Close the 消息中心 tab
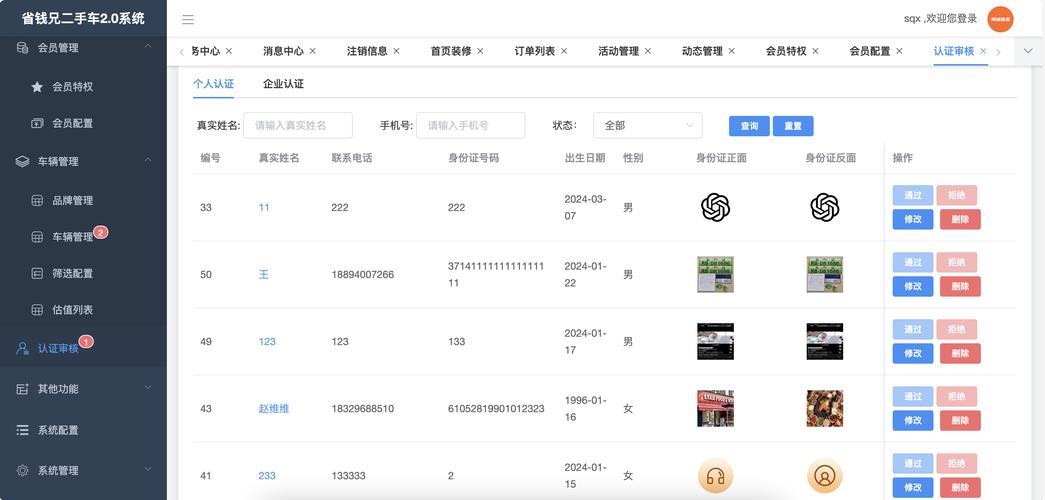Image resolution: width=1045 pixels, height=500 pixels. pos(313,51)
